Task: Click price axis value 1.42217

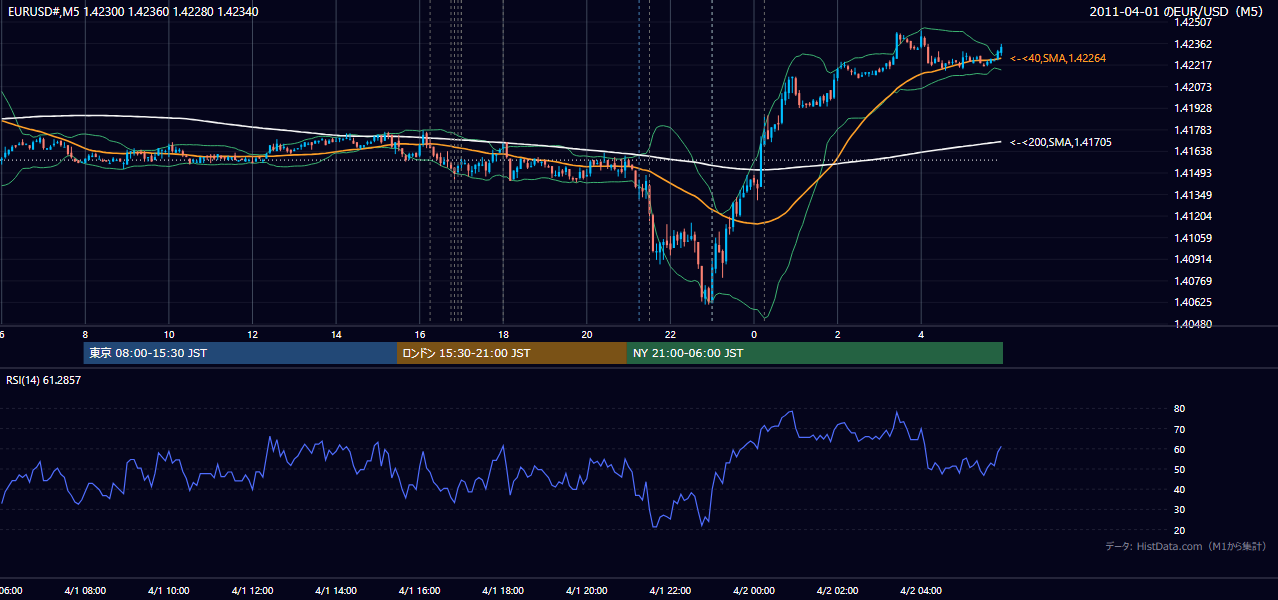Action: [1193, 65]
